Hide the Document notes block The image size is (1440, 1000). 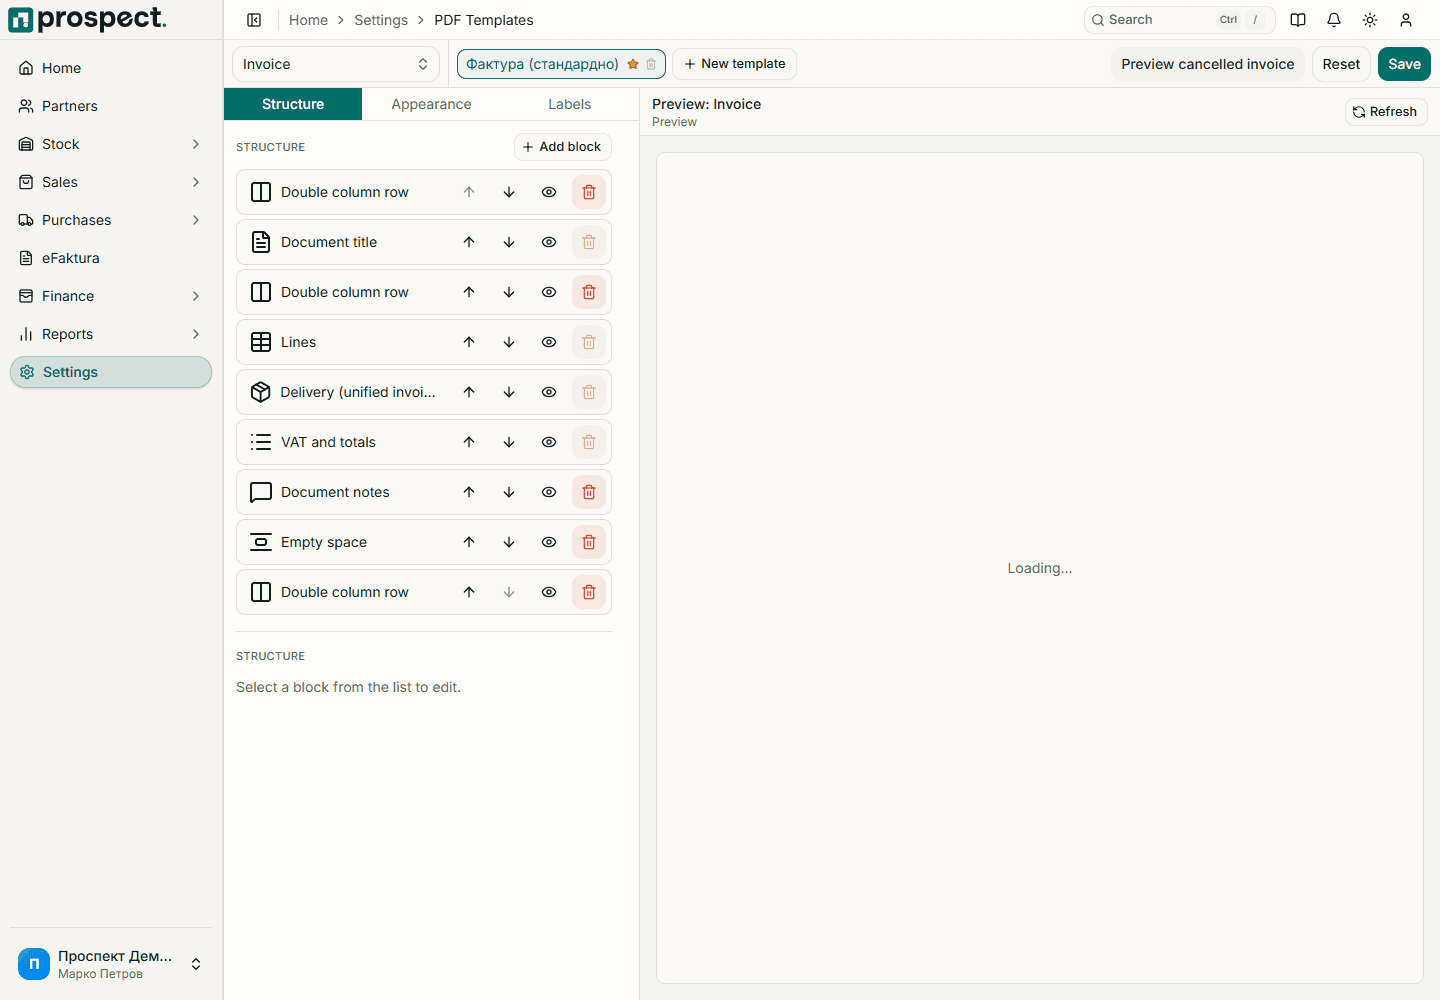click(x=549, y=492)
